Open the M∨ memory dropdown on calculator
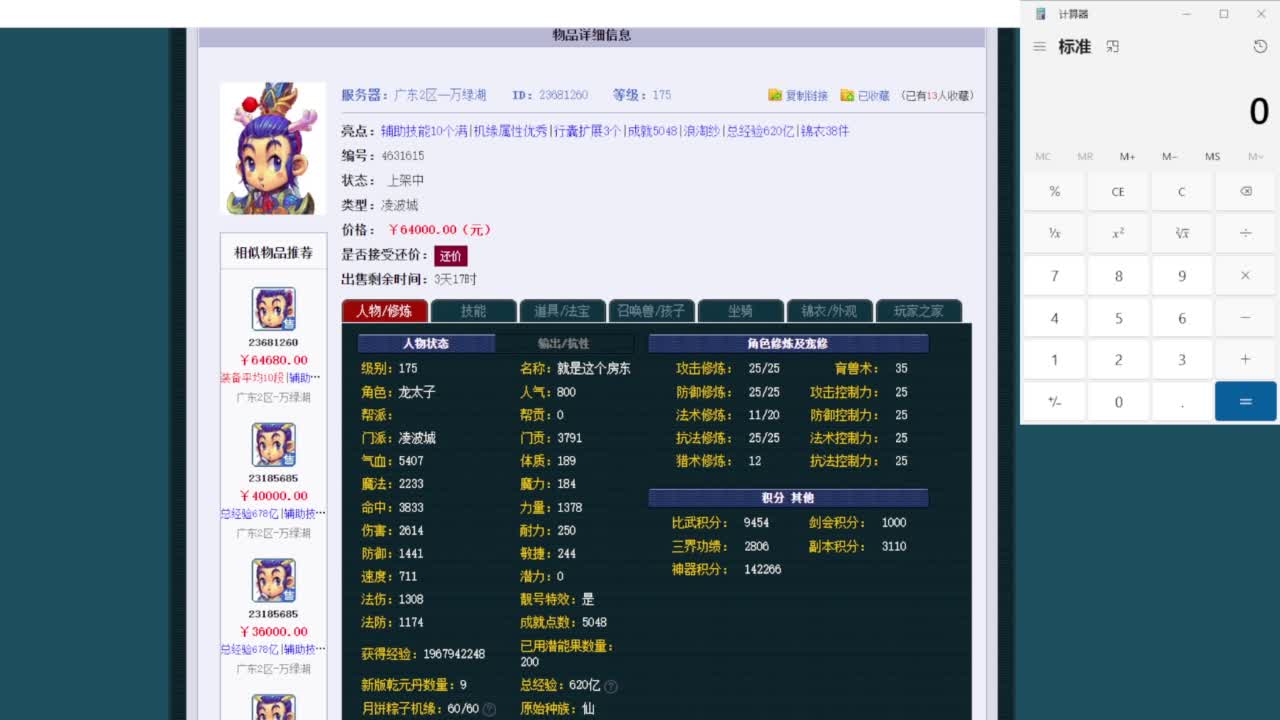Viewport: 1280px width, 720px height. [1256, 156]
